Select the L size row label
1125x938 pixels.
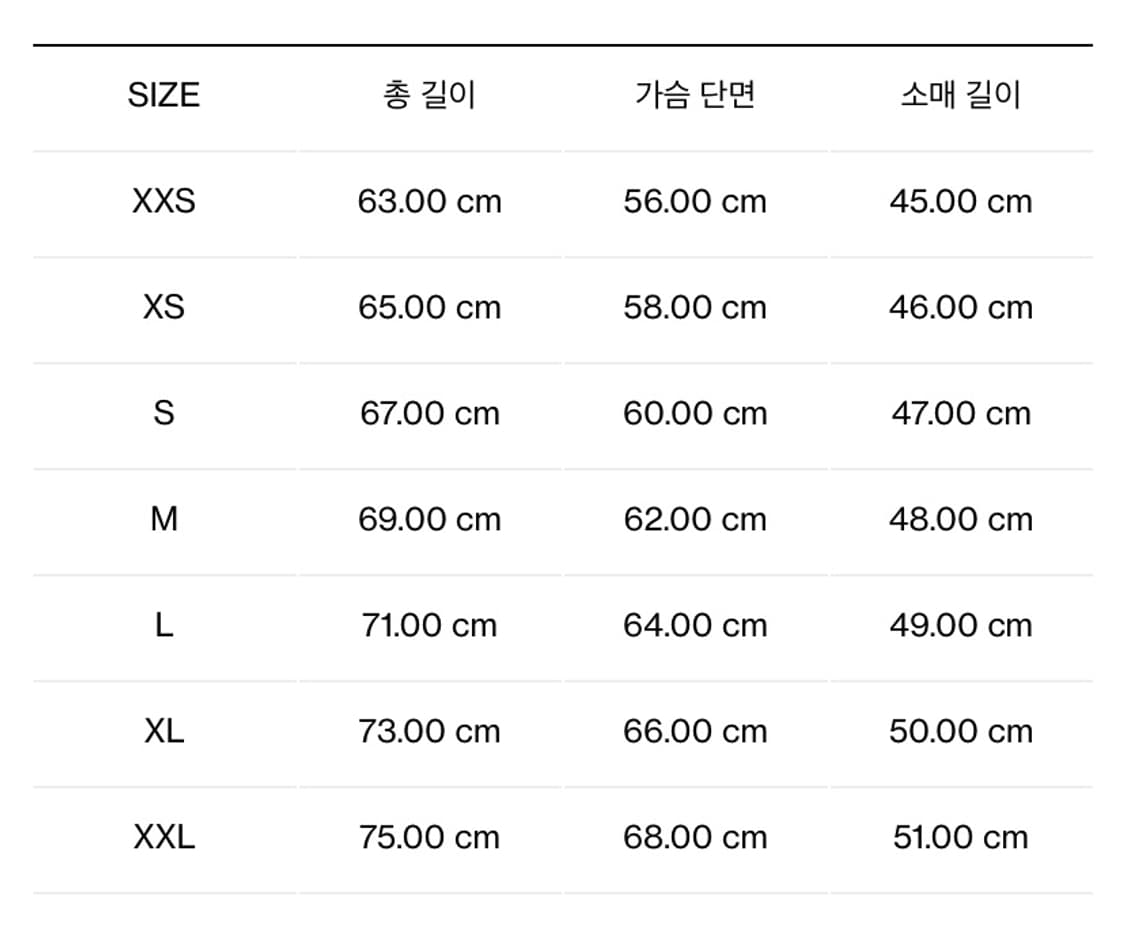[x=164, y=625]
